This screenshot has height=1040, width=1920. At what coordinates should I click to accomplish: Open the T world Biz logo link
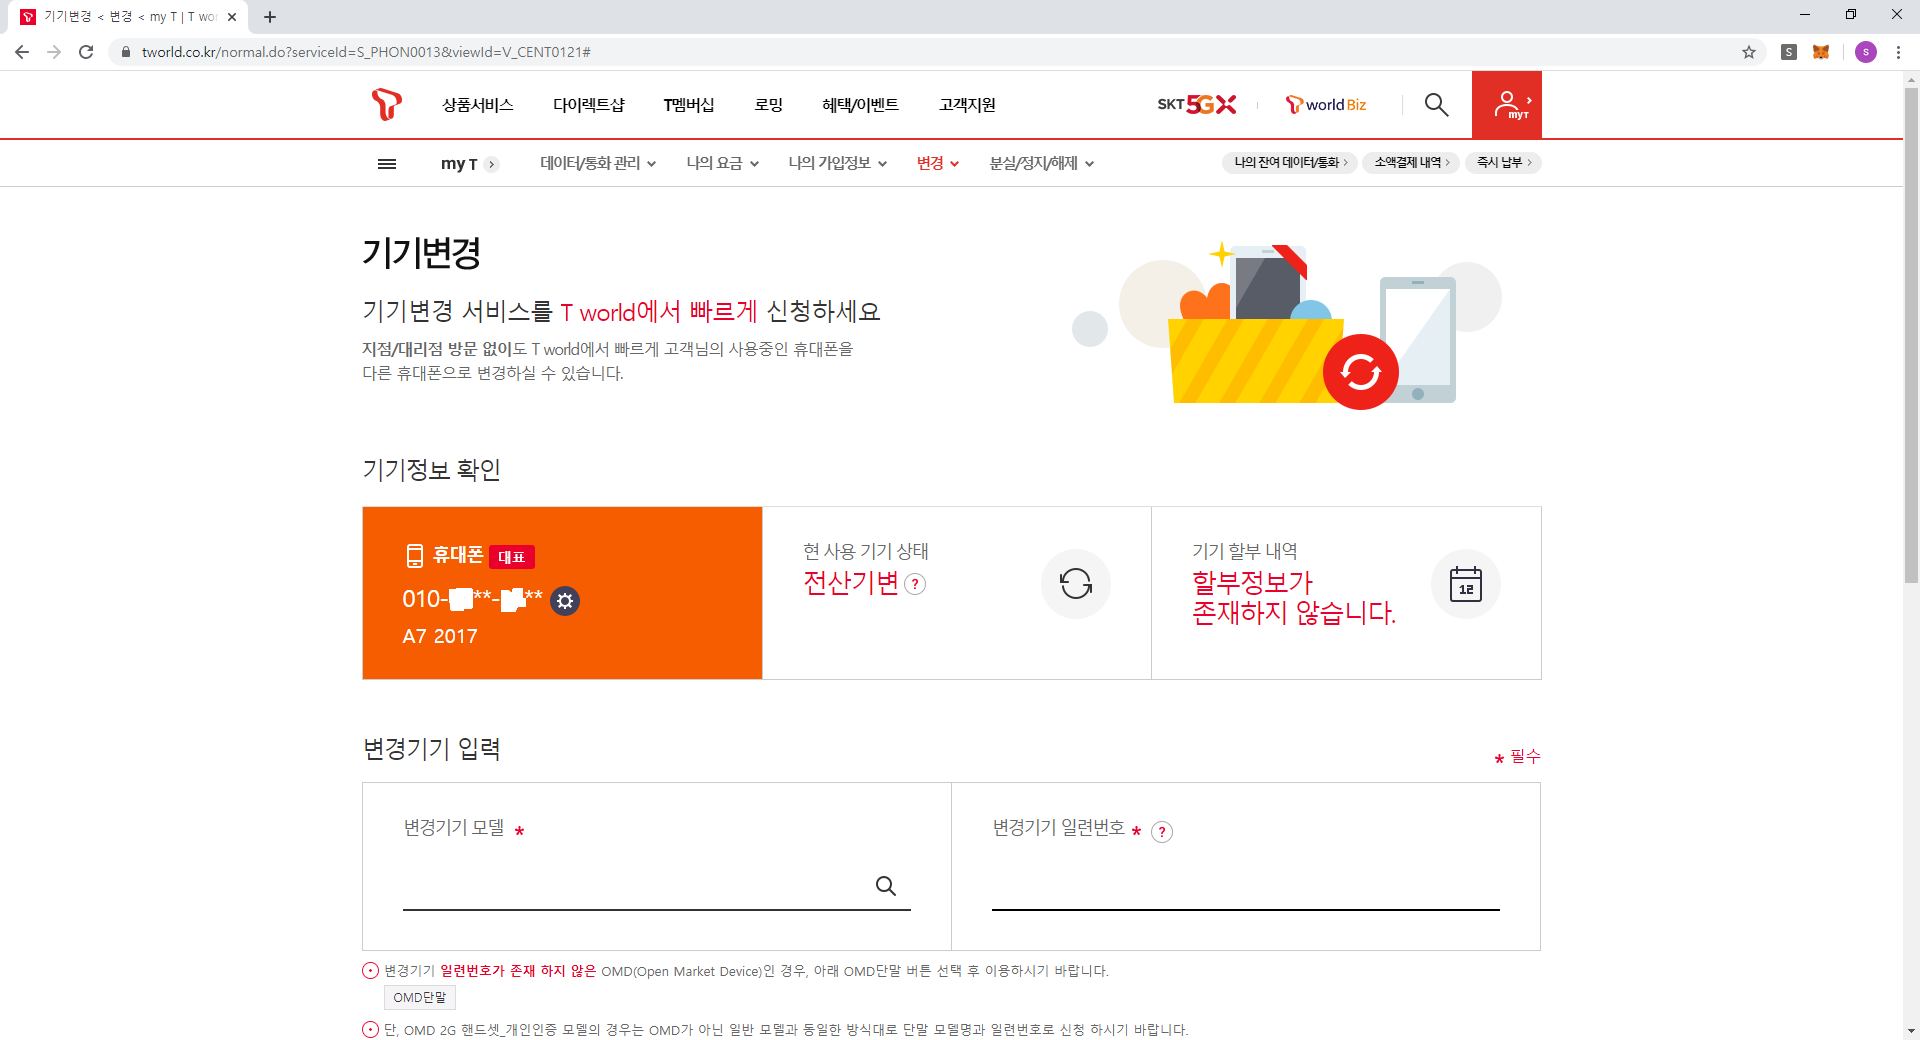tap(1326, 104)
